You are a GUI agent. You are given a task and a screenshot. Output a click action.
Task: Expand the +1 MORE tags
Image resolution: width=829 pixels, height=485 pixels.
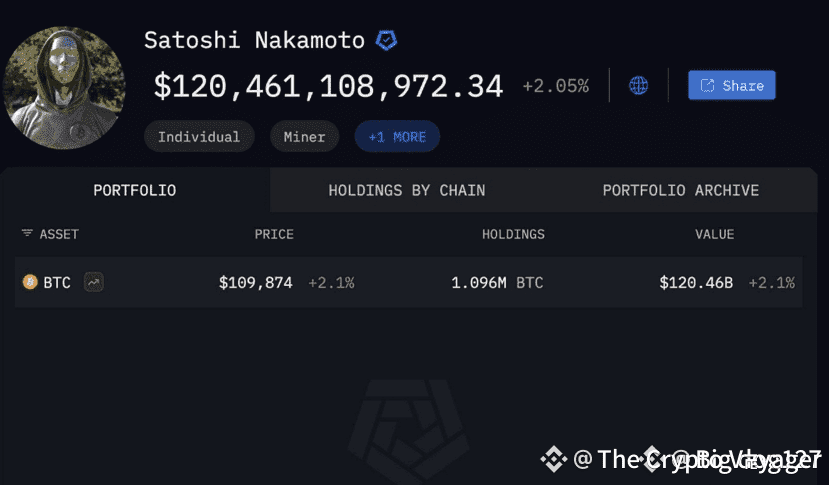[x=397, y=137]
